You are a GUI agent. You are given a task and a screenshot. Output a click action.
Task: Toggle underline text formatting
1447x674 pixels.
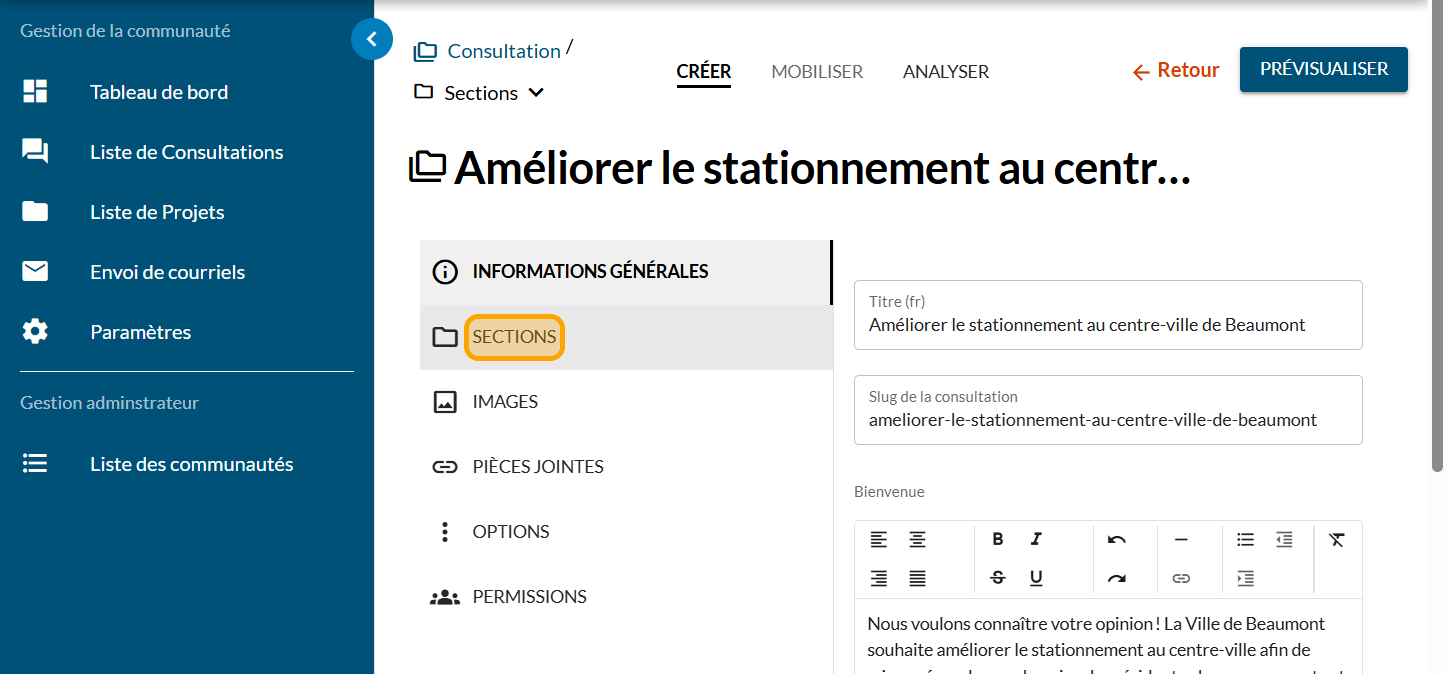pos(1036,578)
